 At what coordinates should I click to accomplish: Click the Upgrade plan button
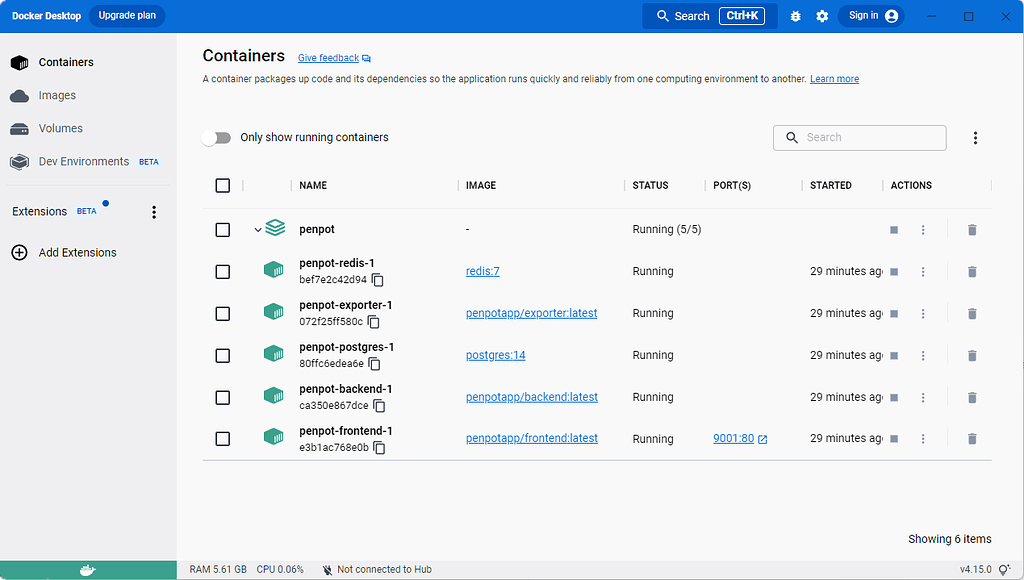pyautogui.click(x=127, y=16)
